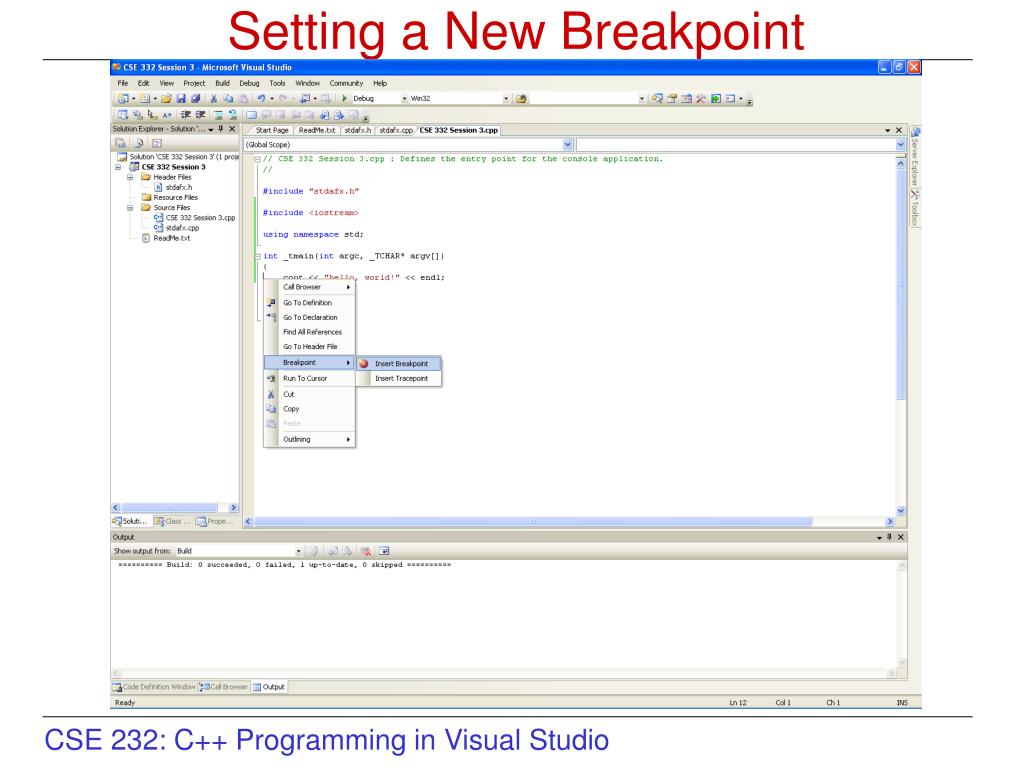
Task: Open the Toolbox side tab
Action: (915, 209)
